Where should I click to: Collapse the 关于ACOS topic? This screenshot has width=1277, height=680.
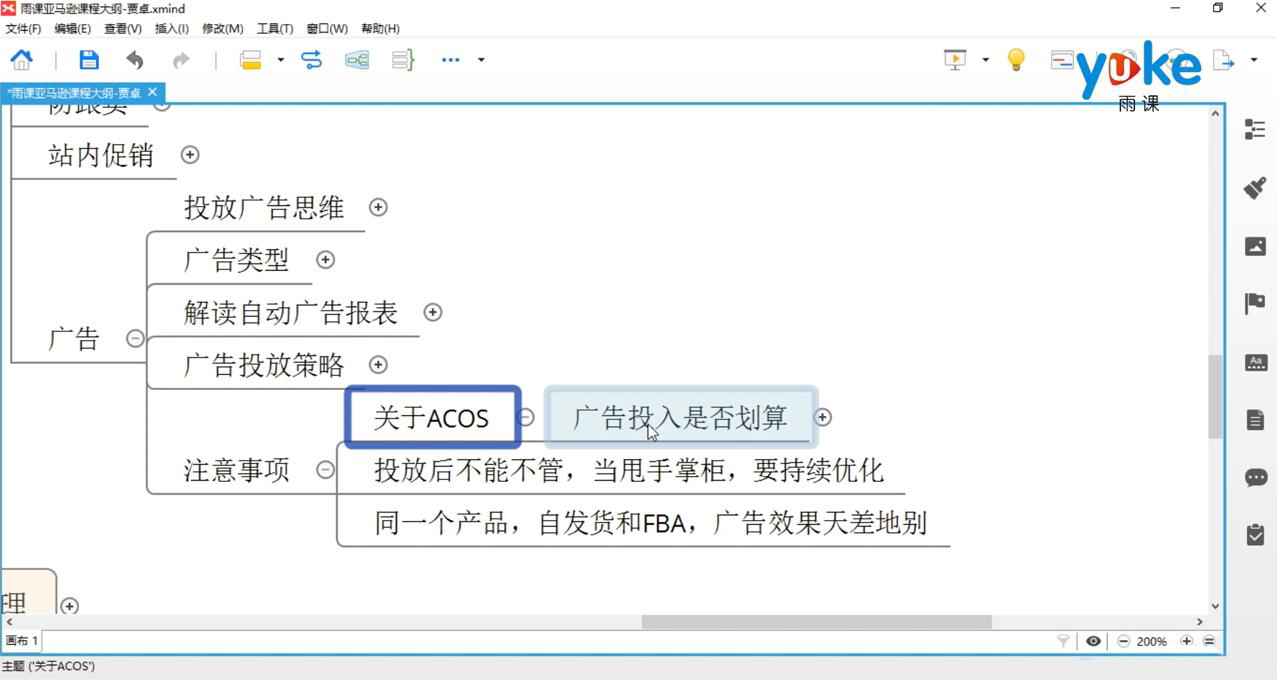point(526,417)
